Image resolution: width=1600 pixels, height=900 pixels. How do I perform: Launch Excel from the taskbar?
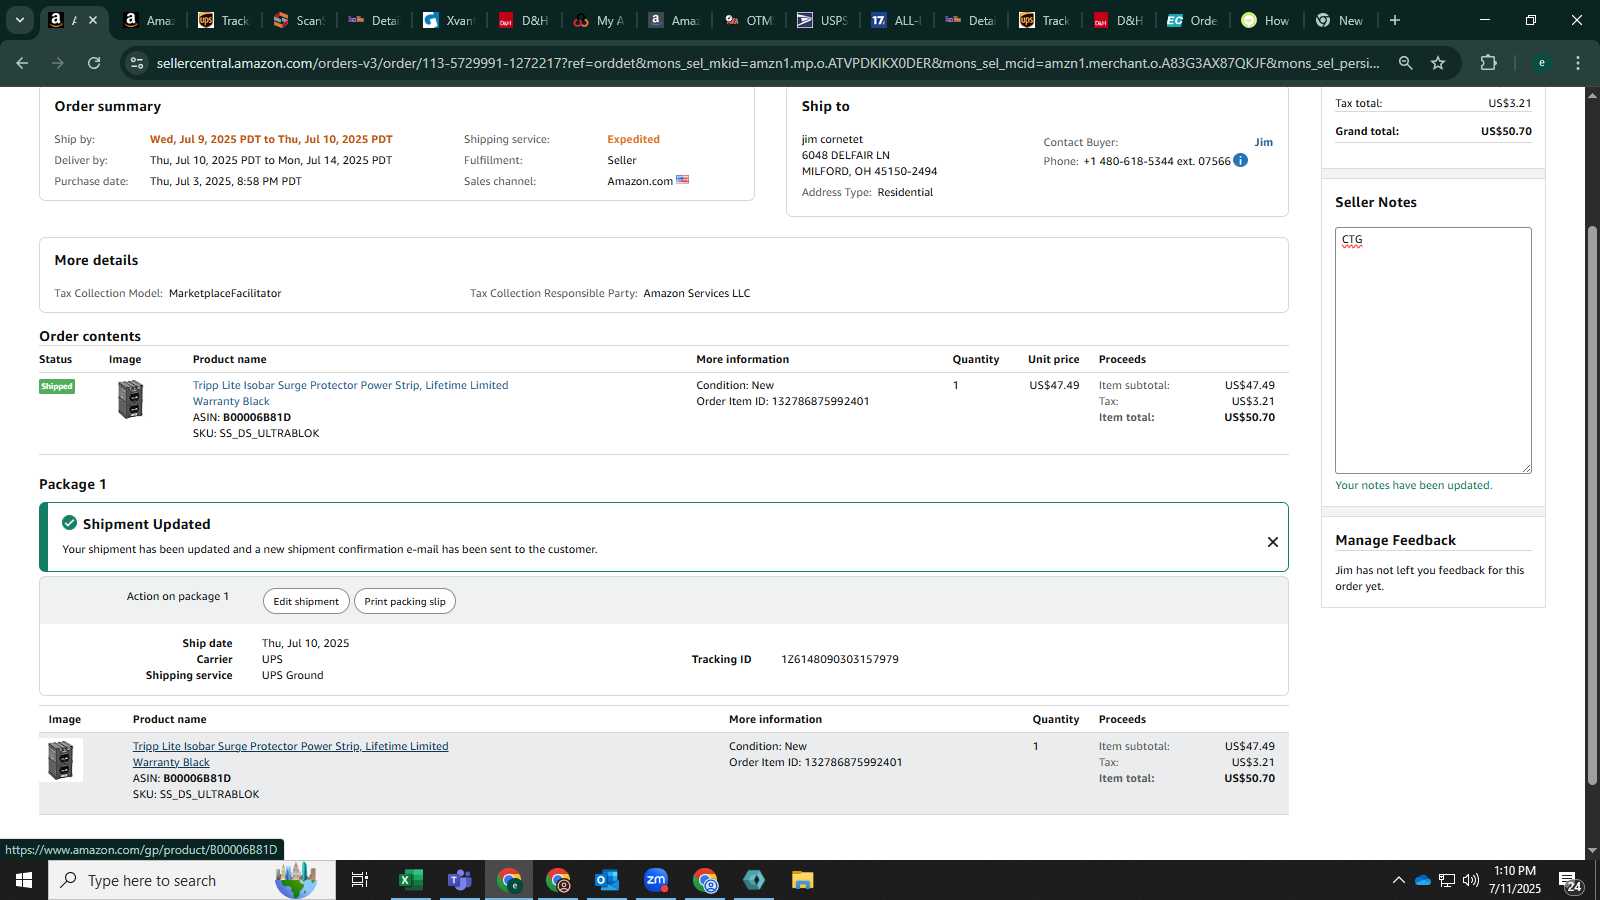pyautogui.click(x=410, y=880)
